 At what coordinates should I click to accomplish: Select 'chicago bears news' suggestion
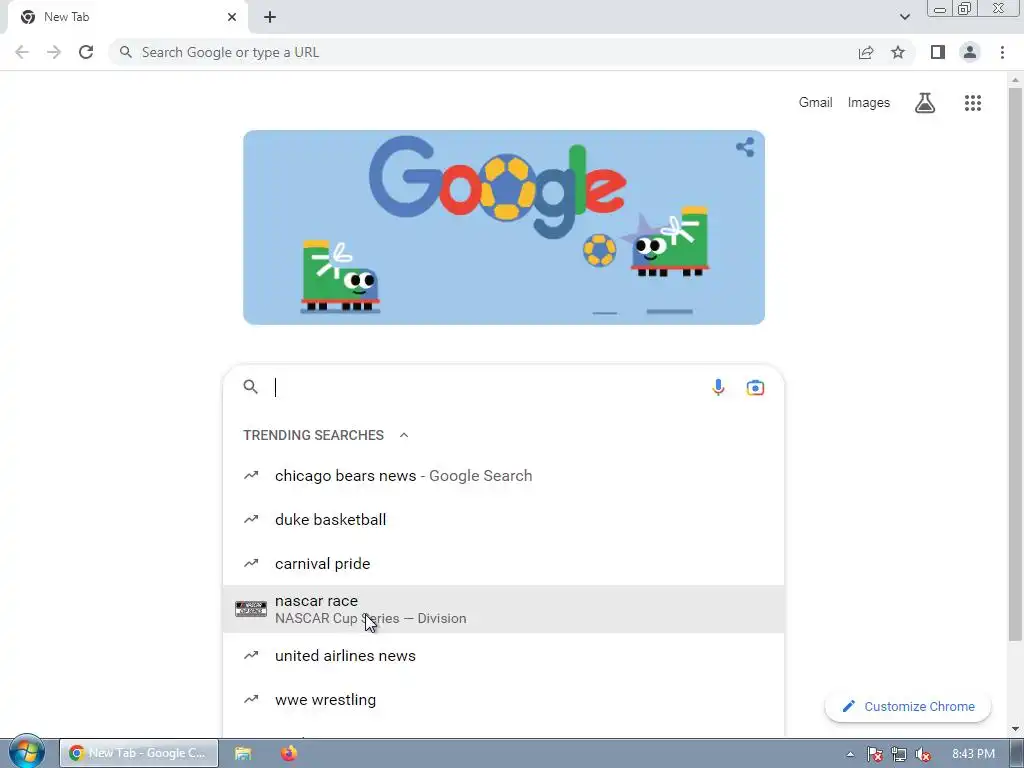(503, 476)
